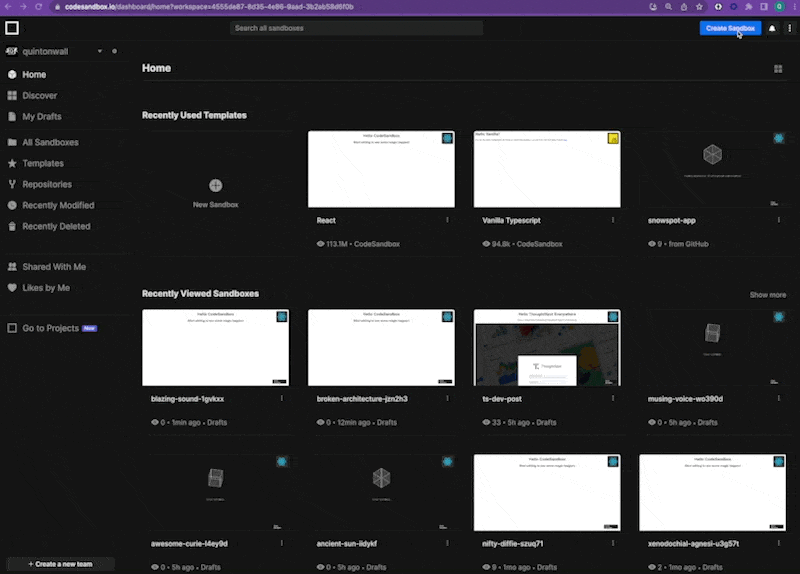Open musing-voice-wo390d options menu
Screen dimensions: 800x574
(779, 398)
